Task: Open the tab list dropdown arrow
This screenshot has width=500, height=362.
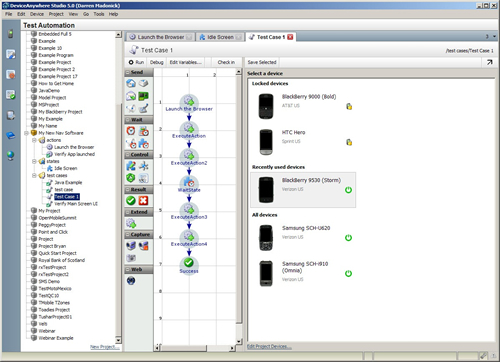Action: click(x=494, y=37)
